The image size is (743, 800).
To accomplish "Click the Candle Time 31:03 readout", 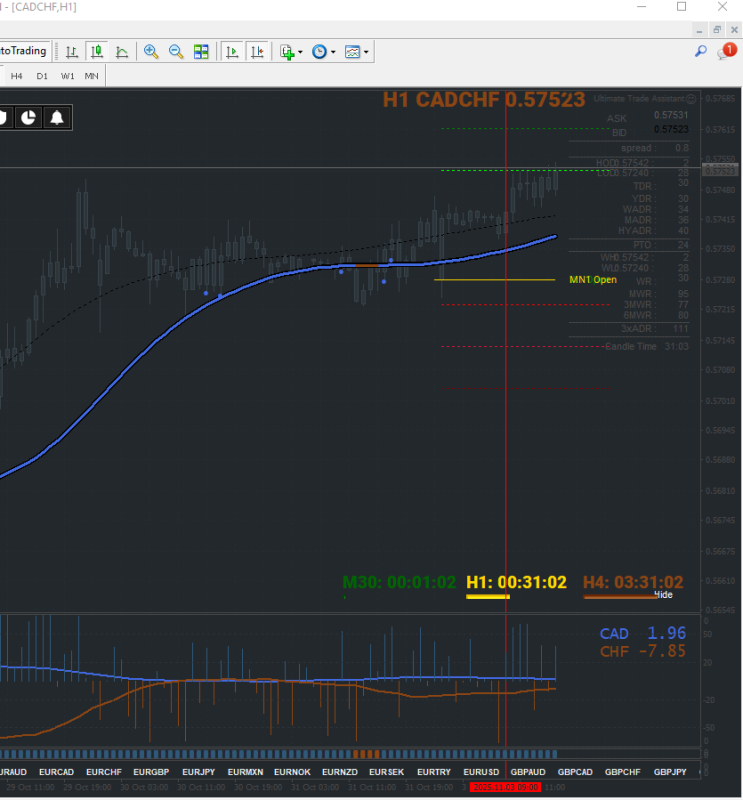I will point(647,346).
